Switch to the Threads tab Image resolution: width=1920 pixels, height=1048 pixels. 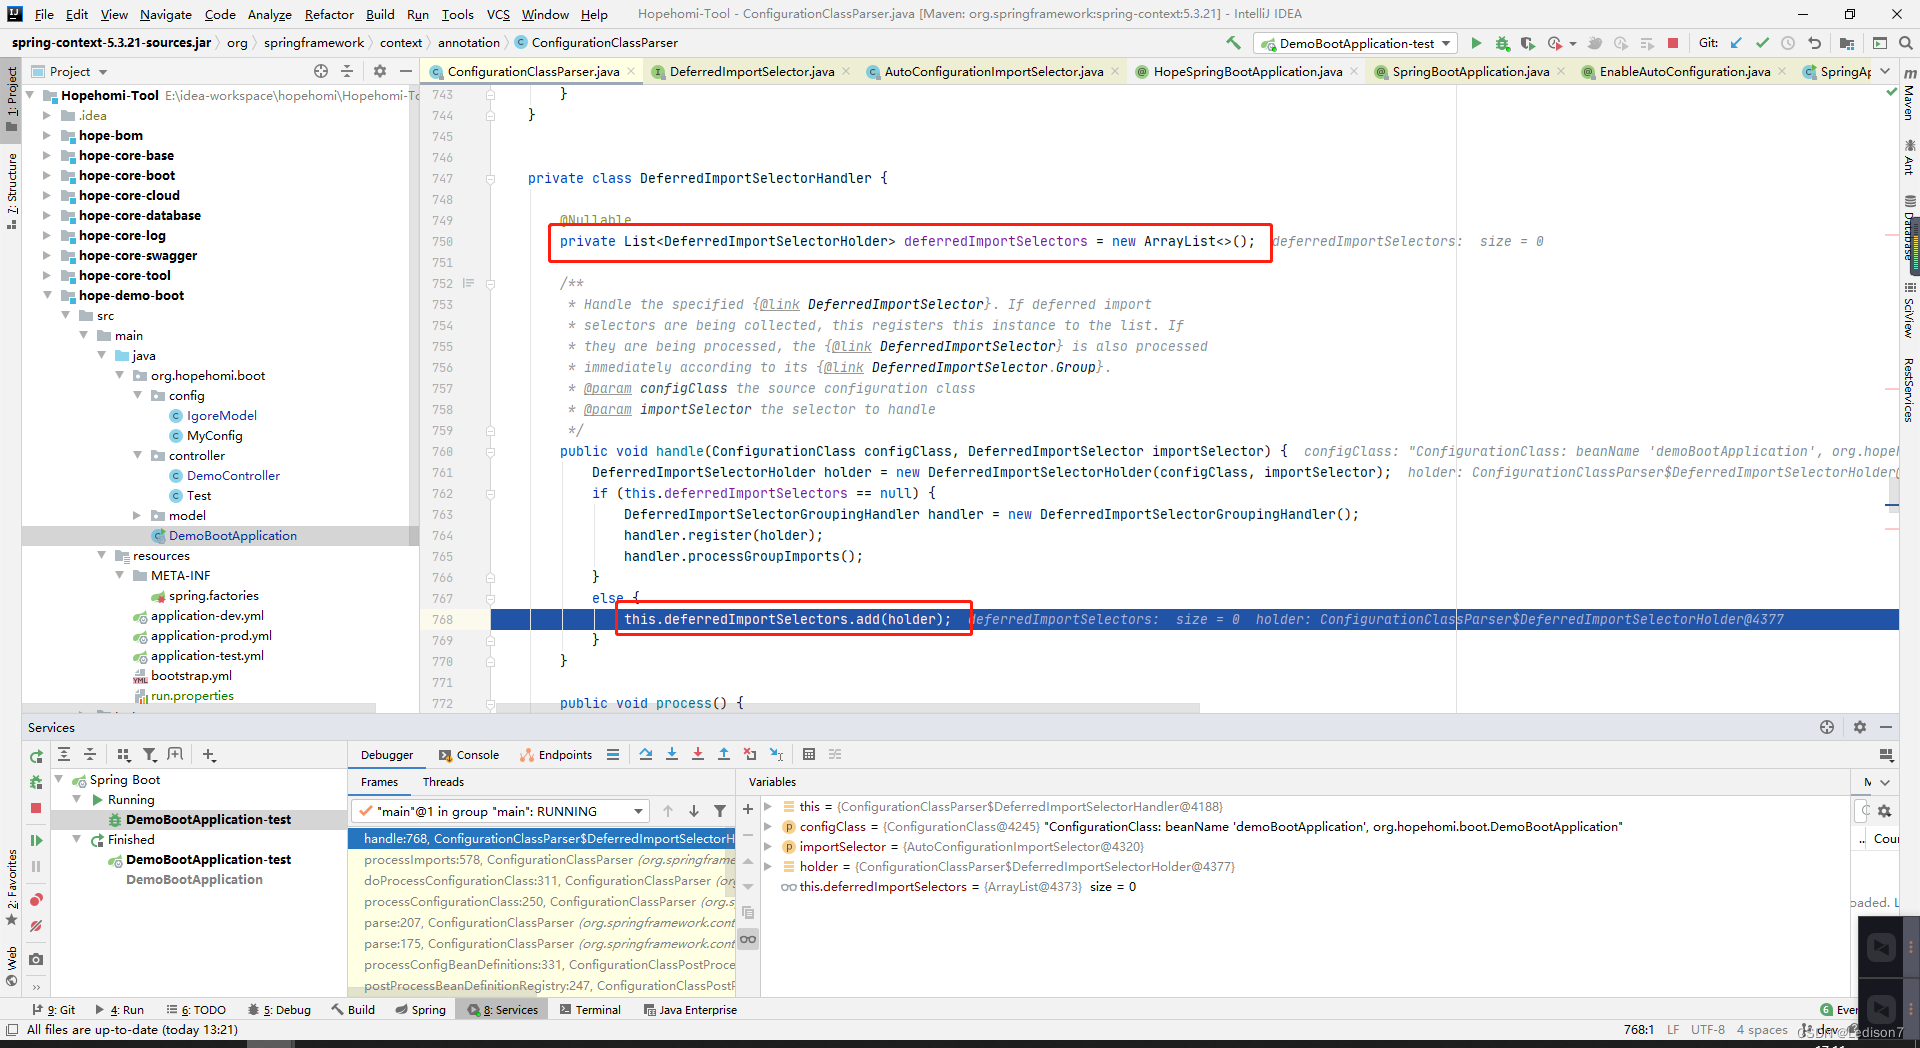pos(443,782)
